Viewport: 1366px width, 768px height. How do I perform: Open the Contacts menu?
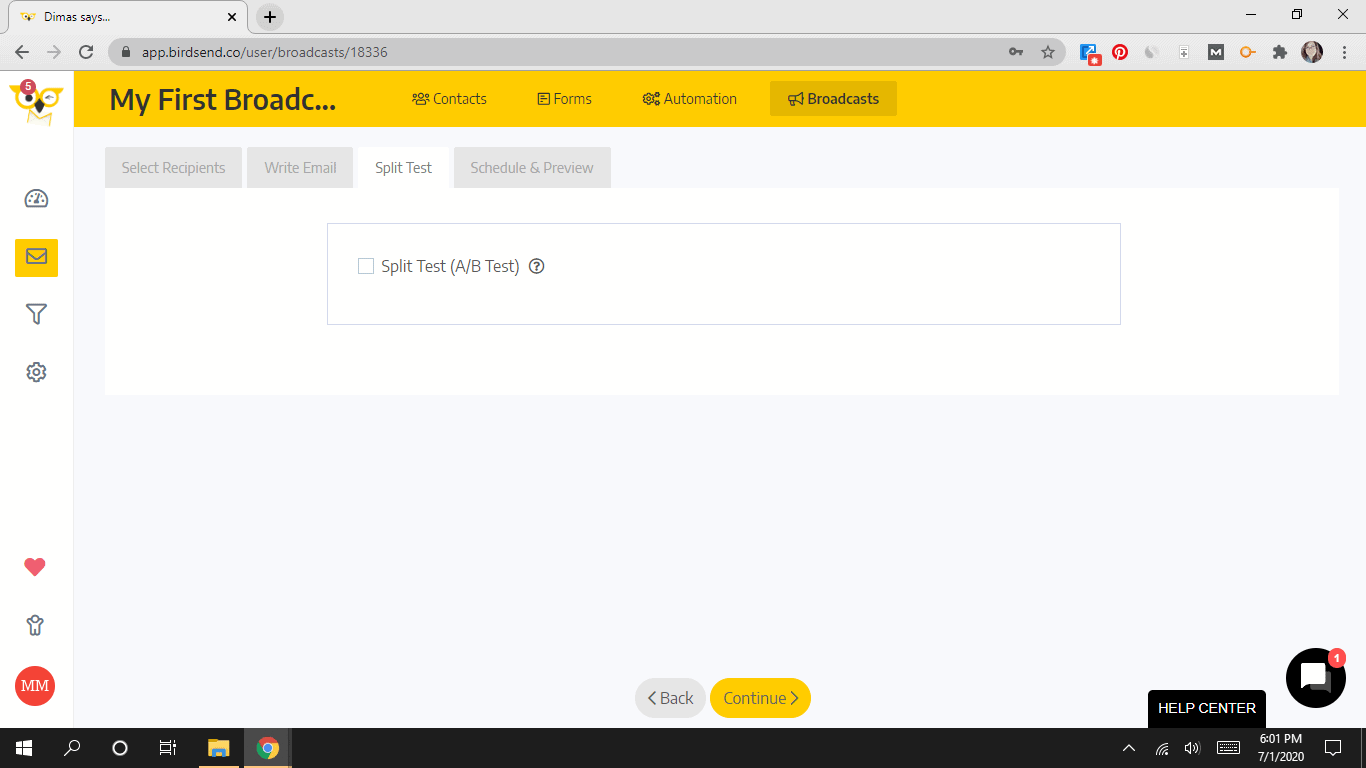click(449, 99)
